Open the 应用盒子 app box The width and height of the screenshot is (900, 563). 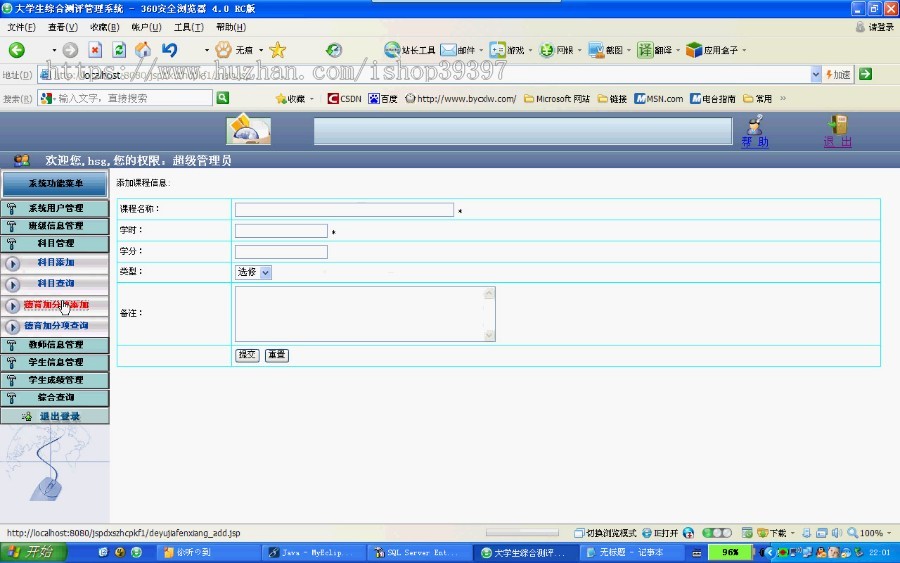click(x=712, y=50)
